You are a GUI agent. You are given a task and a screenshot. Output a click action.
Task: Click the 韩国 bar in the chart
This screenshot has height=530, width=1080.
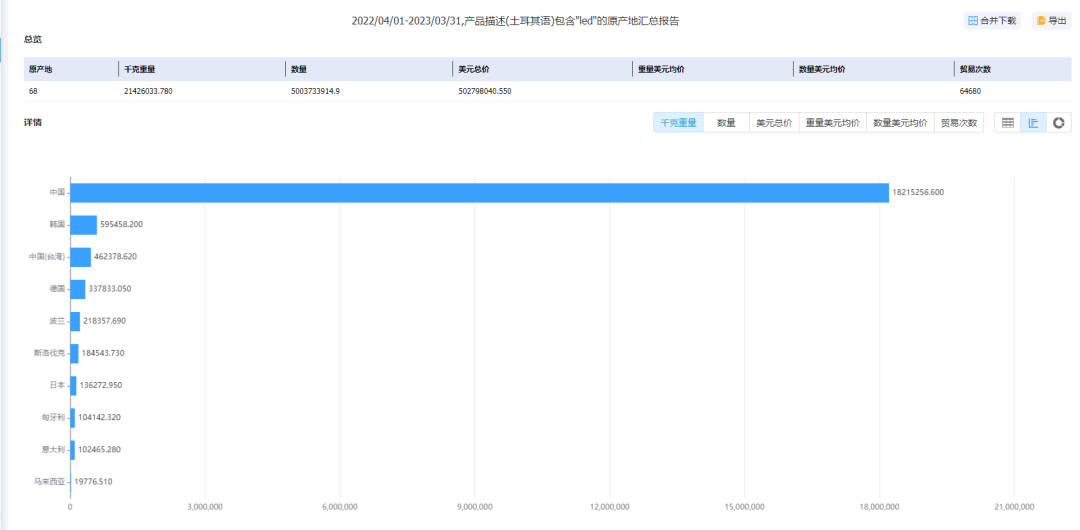83,225
